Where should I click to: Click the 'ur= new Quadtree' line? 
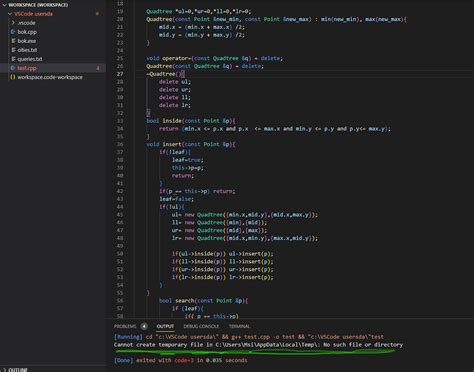pyautogui.click(x=219, y=230)
